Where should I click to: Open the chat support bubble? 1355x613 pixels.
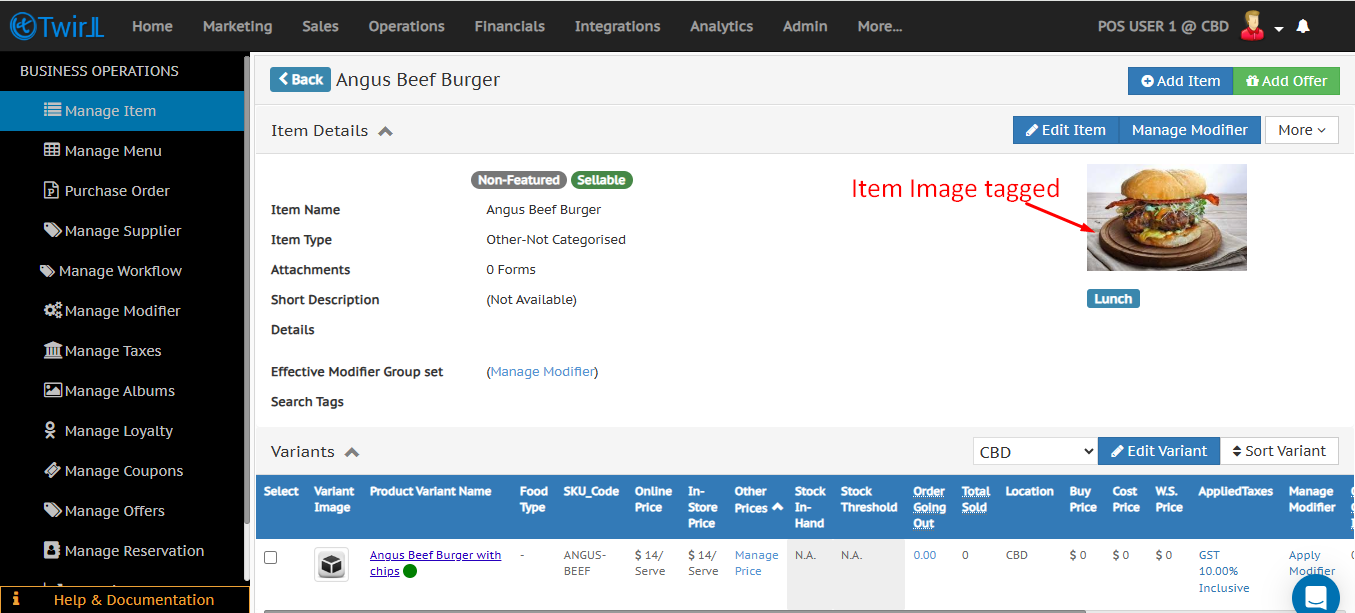click(1315, 595)
